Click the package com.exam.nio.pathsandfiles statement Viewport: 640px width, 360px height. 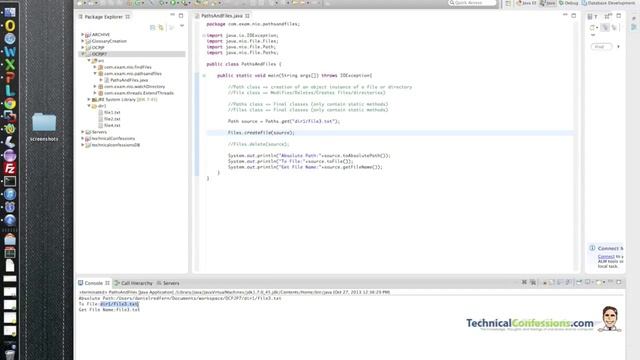253,24
